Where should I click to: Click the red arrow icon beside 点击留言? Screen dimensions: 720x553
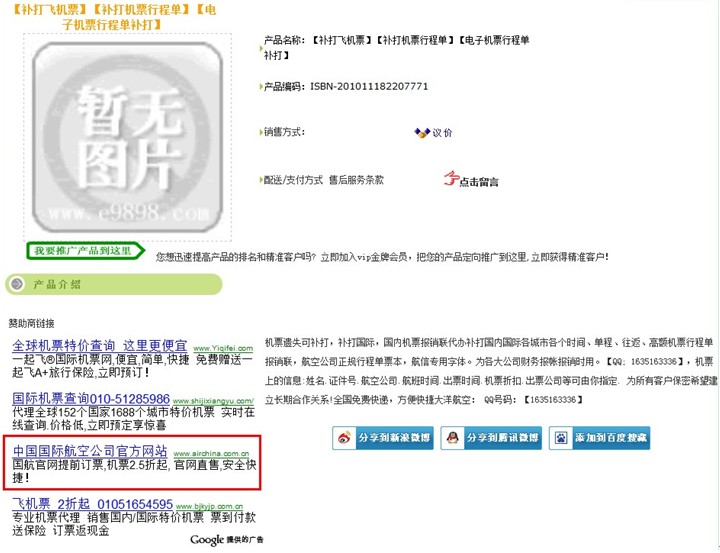tap(451, 180)
